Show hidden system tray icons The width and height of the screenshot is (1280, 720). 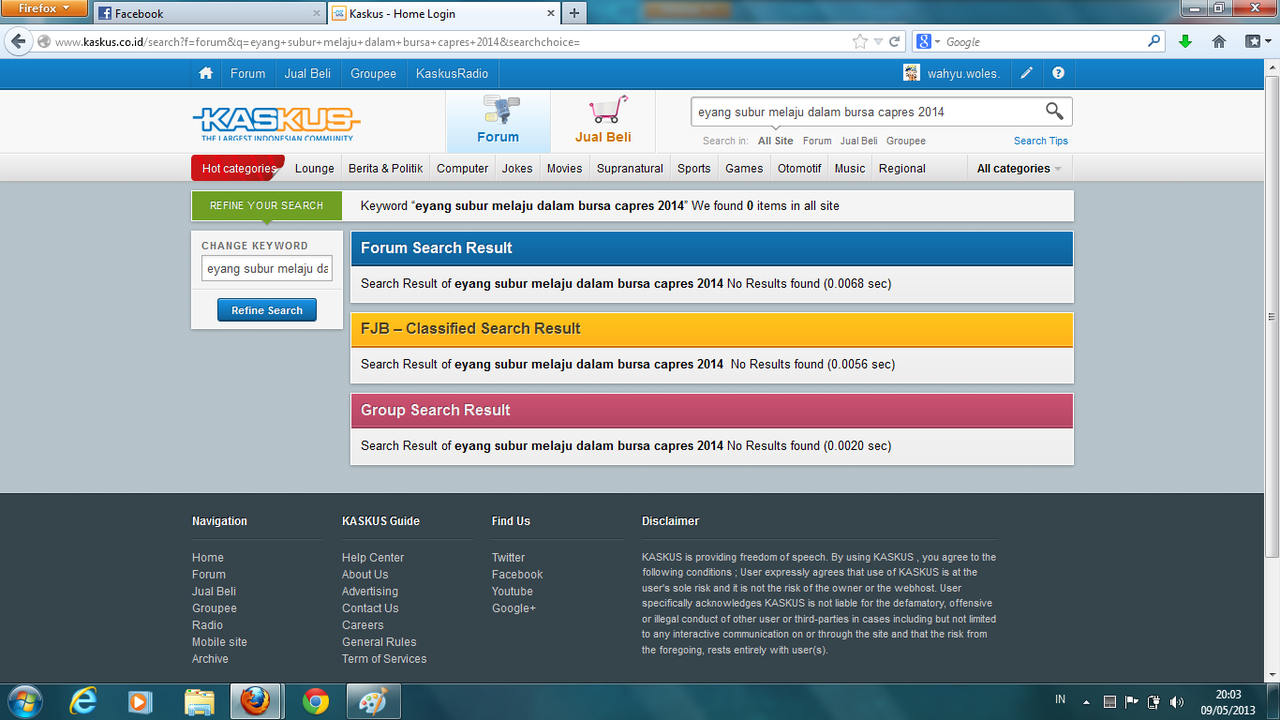(x=1086, y=701)
